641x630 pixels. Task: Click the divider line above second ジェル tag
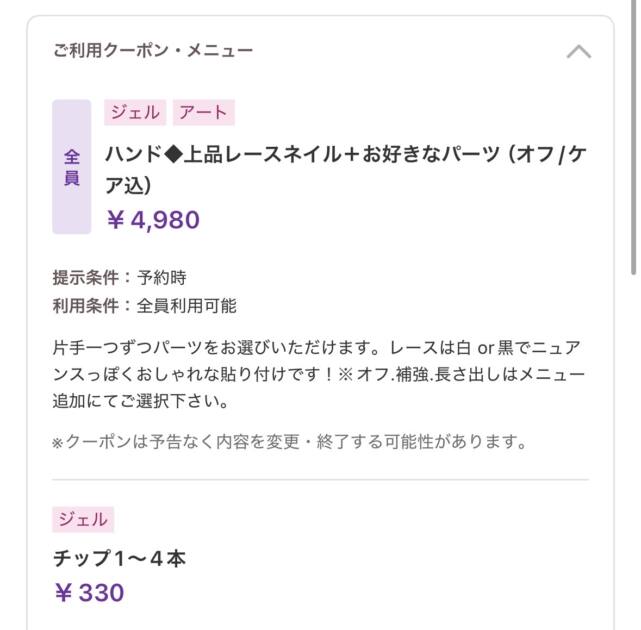320,480
